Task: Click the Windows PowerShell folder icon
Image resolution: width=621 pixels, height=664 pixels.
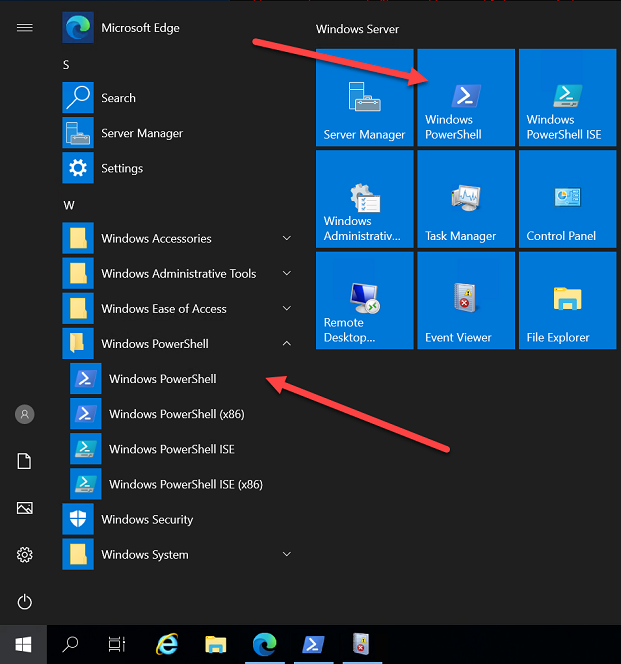Action: [78, 343]
